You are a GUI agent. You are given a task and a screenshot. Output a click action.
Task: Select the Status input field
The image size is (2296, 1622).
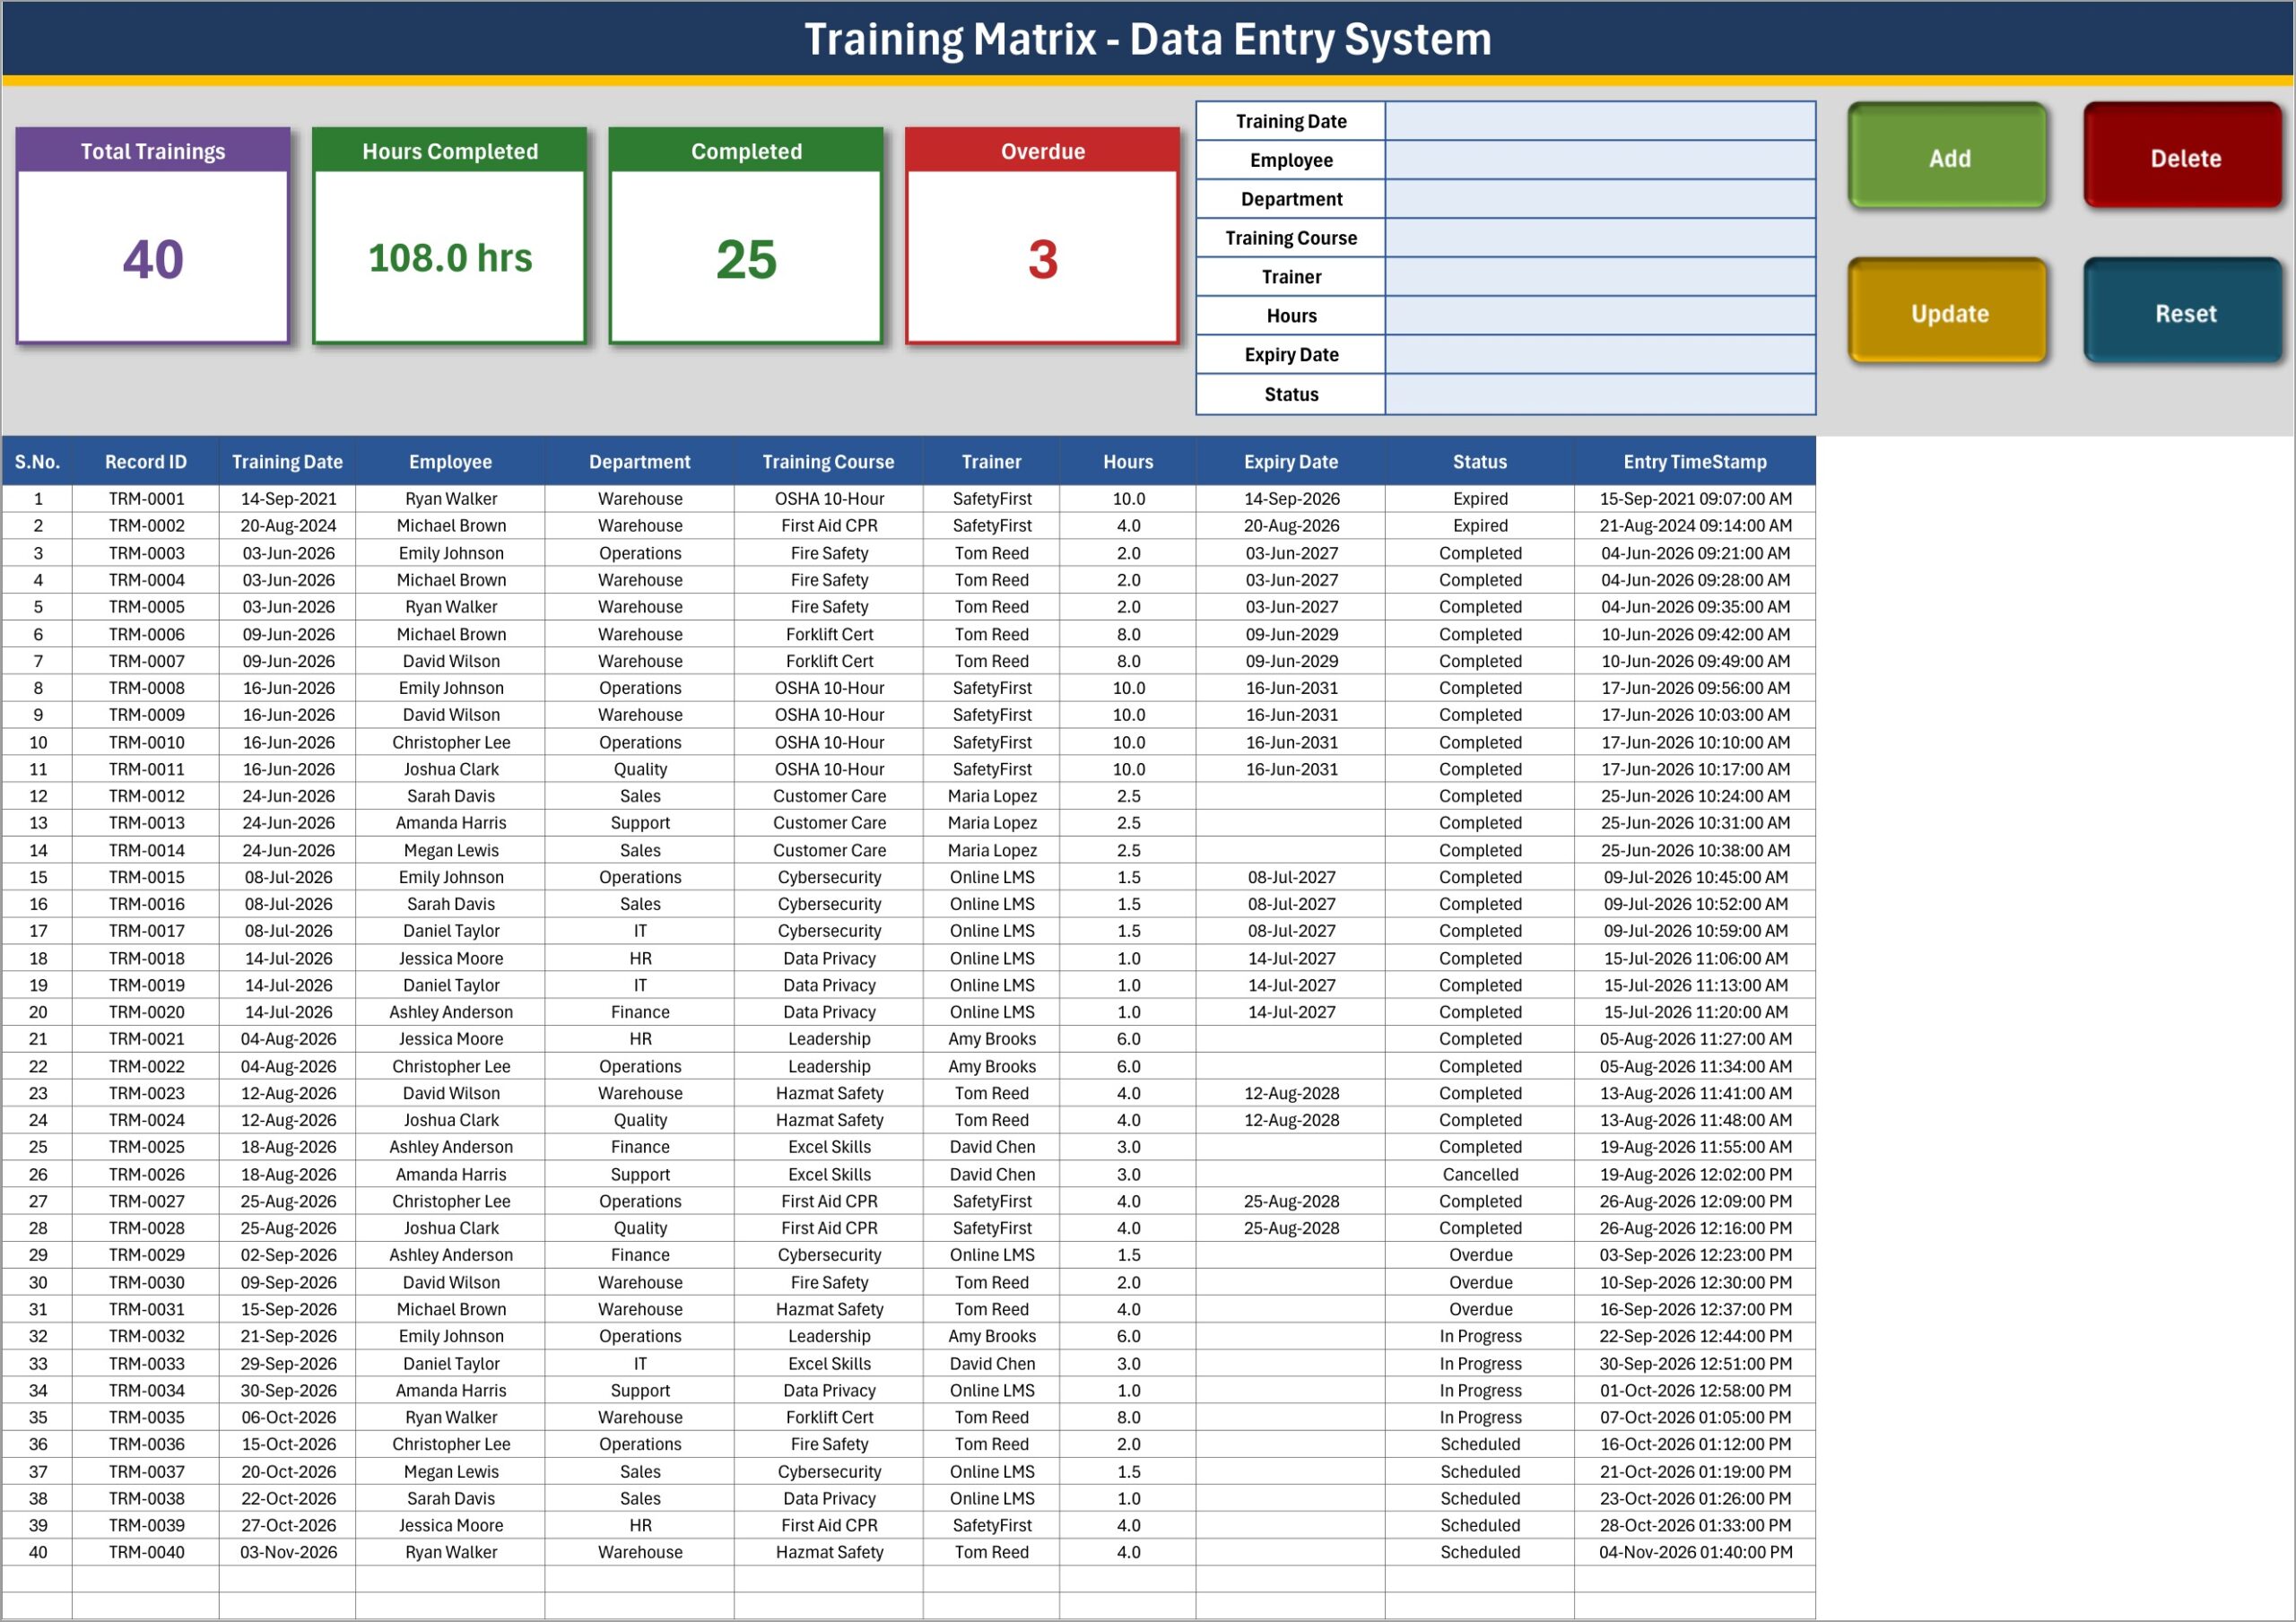point(1600,394)
